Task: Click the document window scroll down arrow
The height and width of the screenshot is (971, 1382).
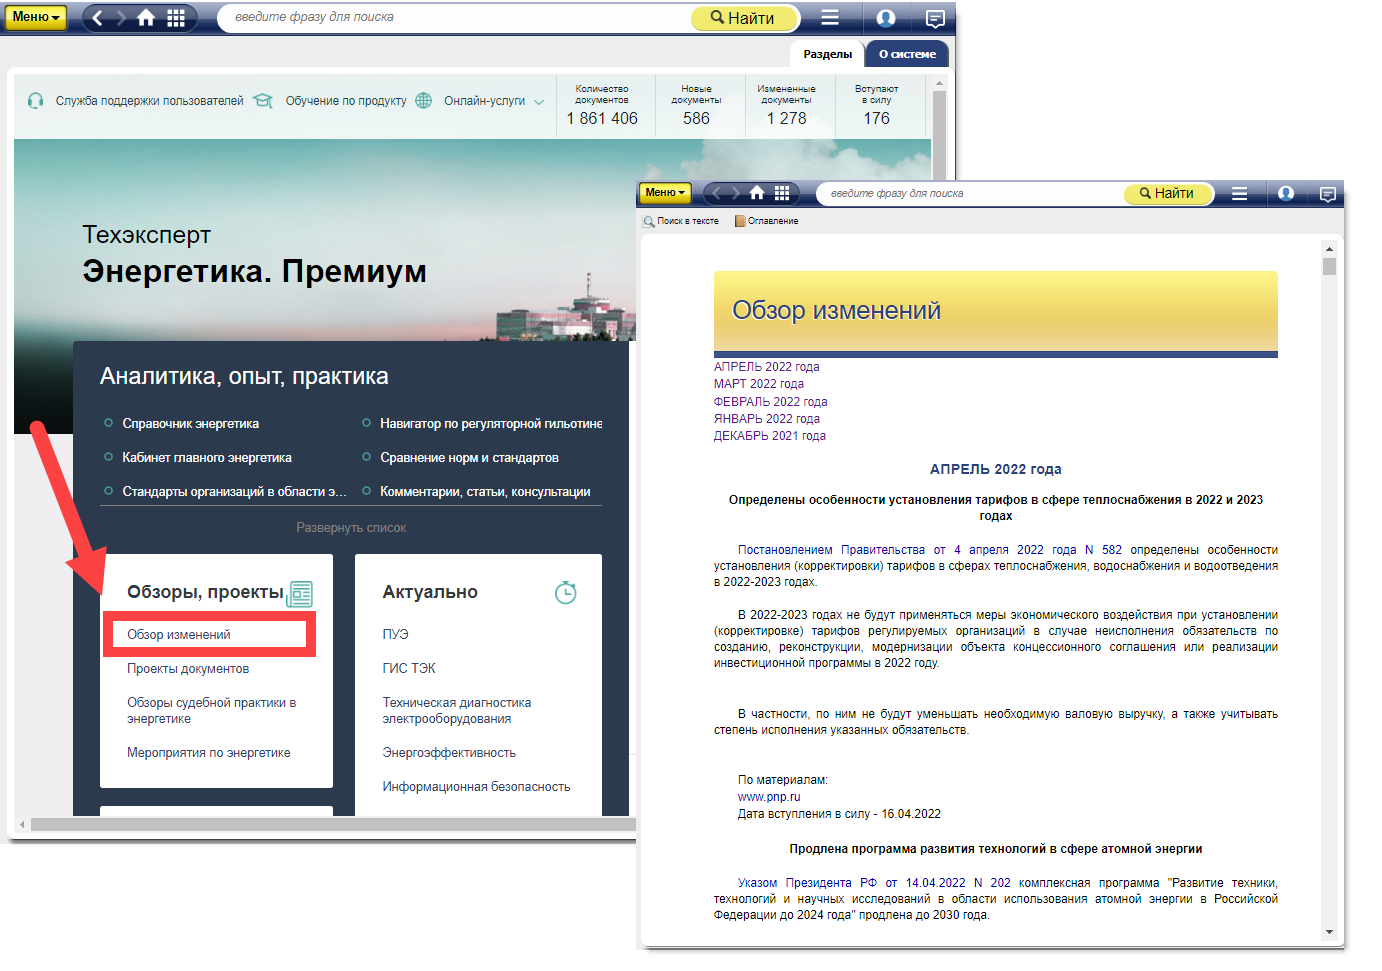Action: pyautogui.click(x=1329, y=932)
